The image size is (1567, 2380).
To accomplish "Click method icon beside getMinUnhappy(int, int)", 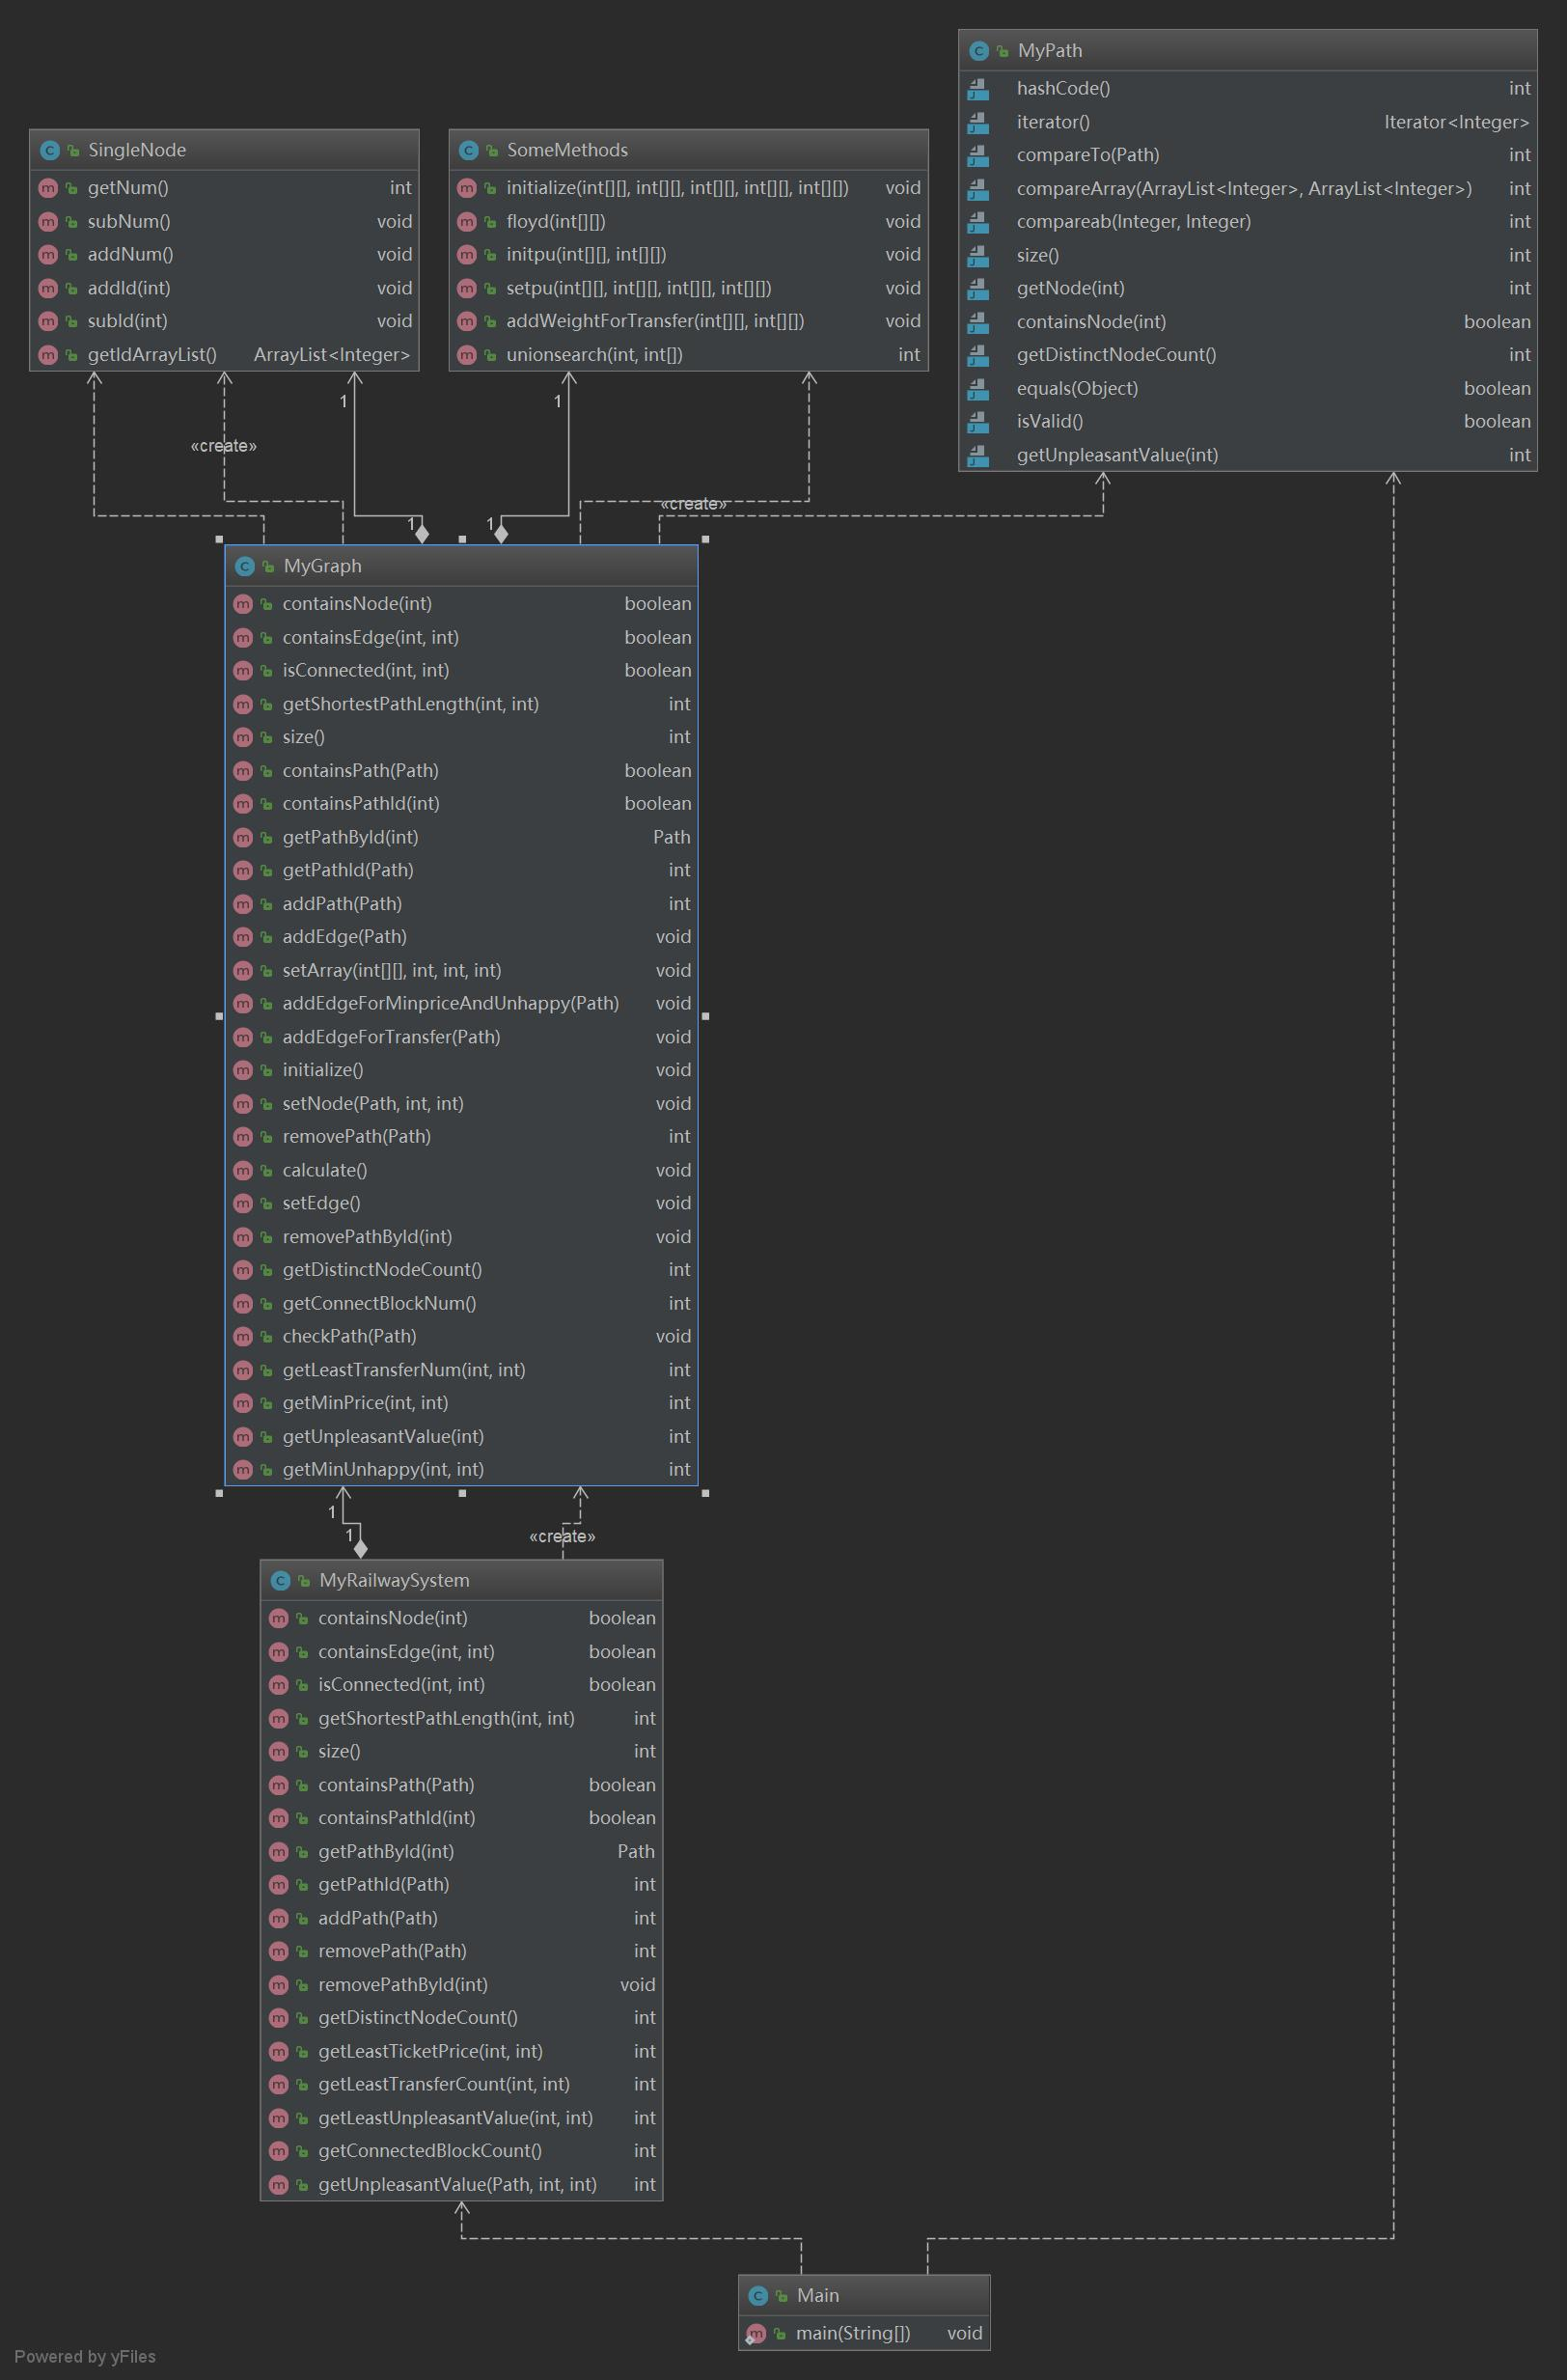I will click(242, 1469).
